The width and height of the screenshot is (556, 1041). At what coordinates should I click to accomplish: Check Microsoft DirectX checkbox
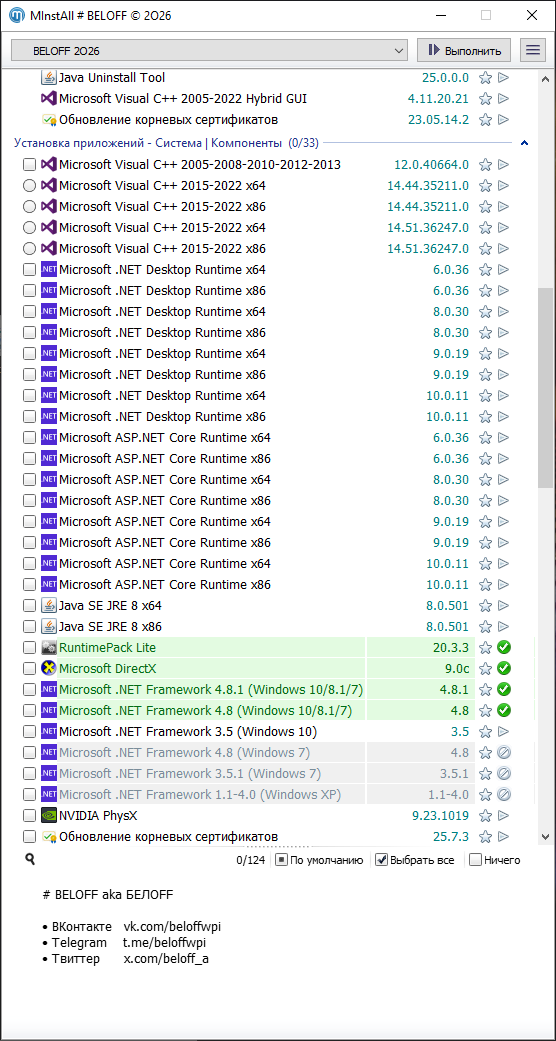(x=29, y=668)
